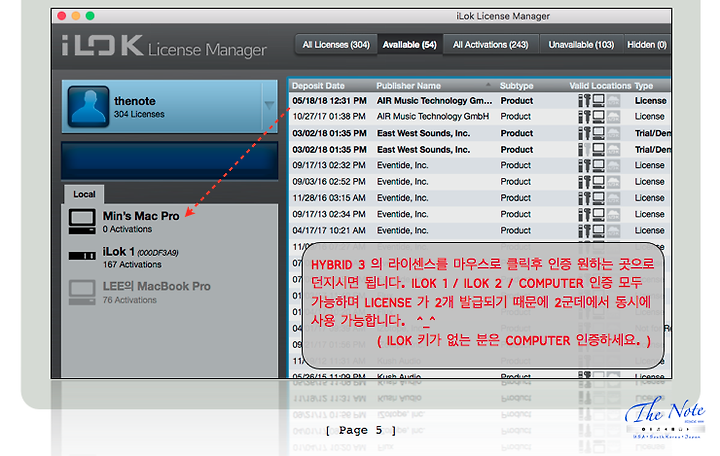Sort by Deposit Date column header
The height and width of the screenshot is (456, 720).
318,86
